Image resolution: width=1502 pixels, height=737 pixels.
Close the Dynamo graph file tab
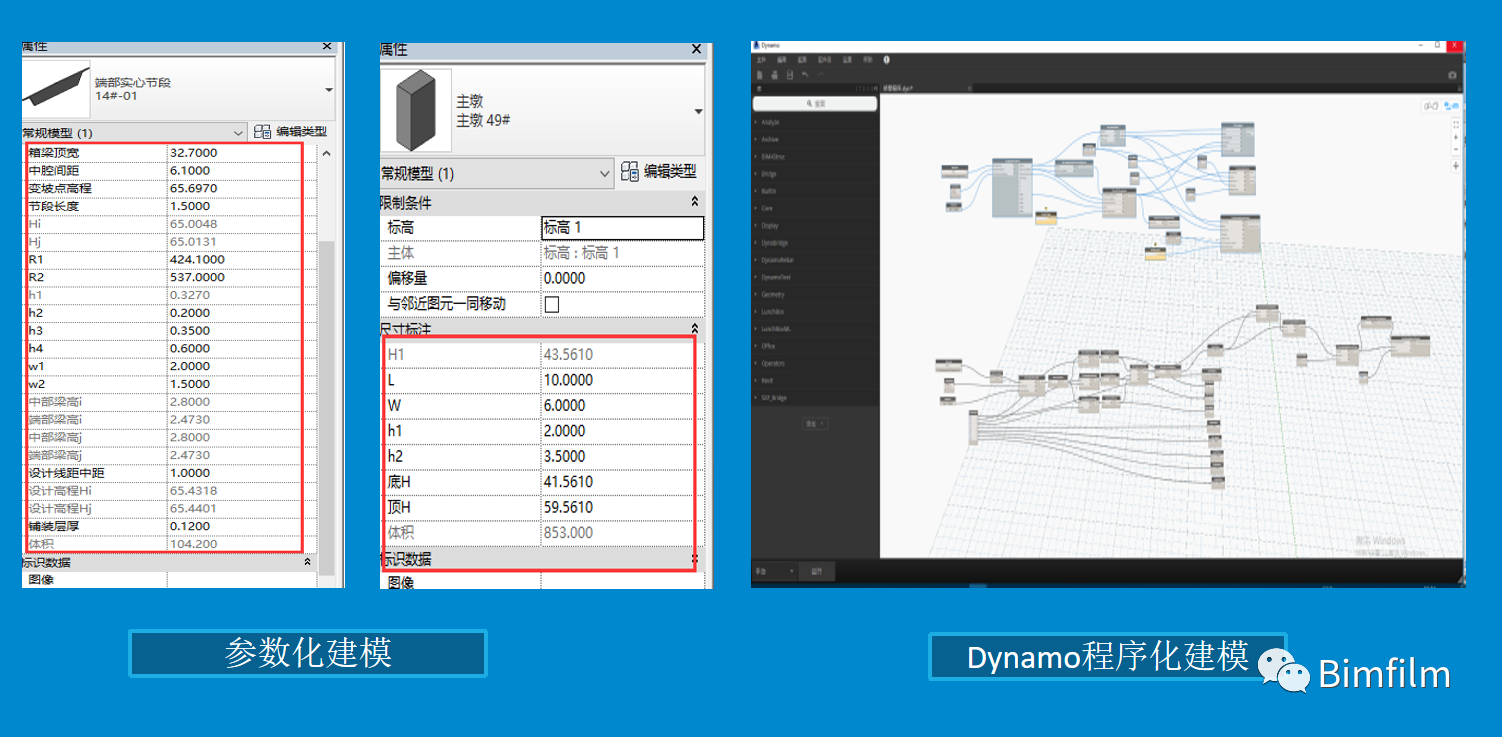click(x=969, y=88)
